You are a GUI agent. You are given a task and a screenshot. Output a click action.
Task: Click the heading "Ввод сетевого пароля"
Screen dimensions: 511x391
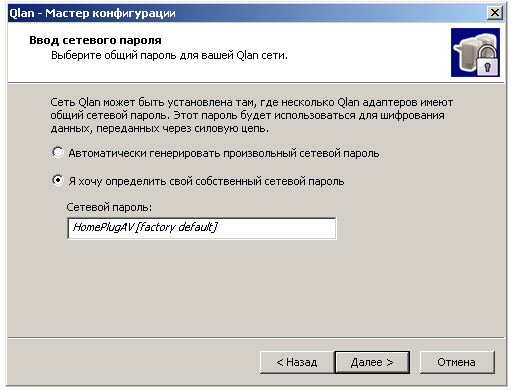95,40
